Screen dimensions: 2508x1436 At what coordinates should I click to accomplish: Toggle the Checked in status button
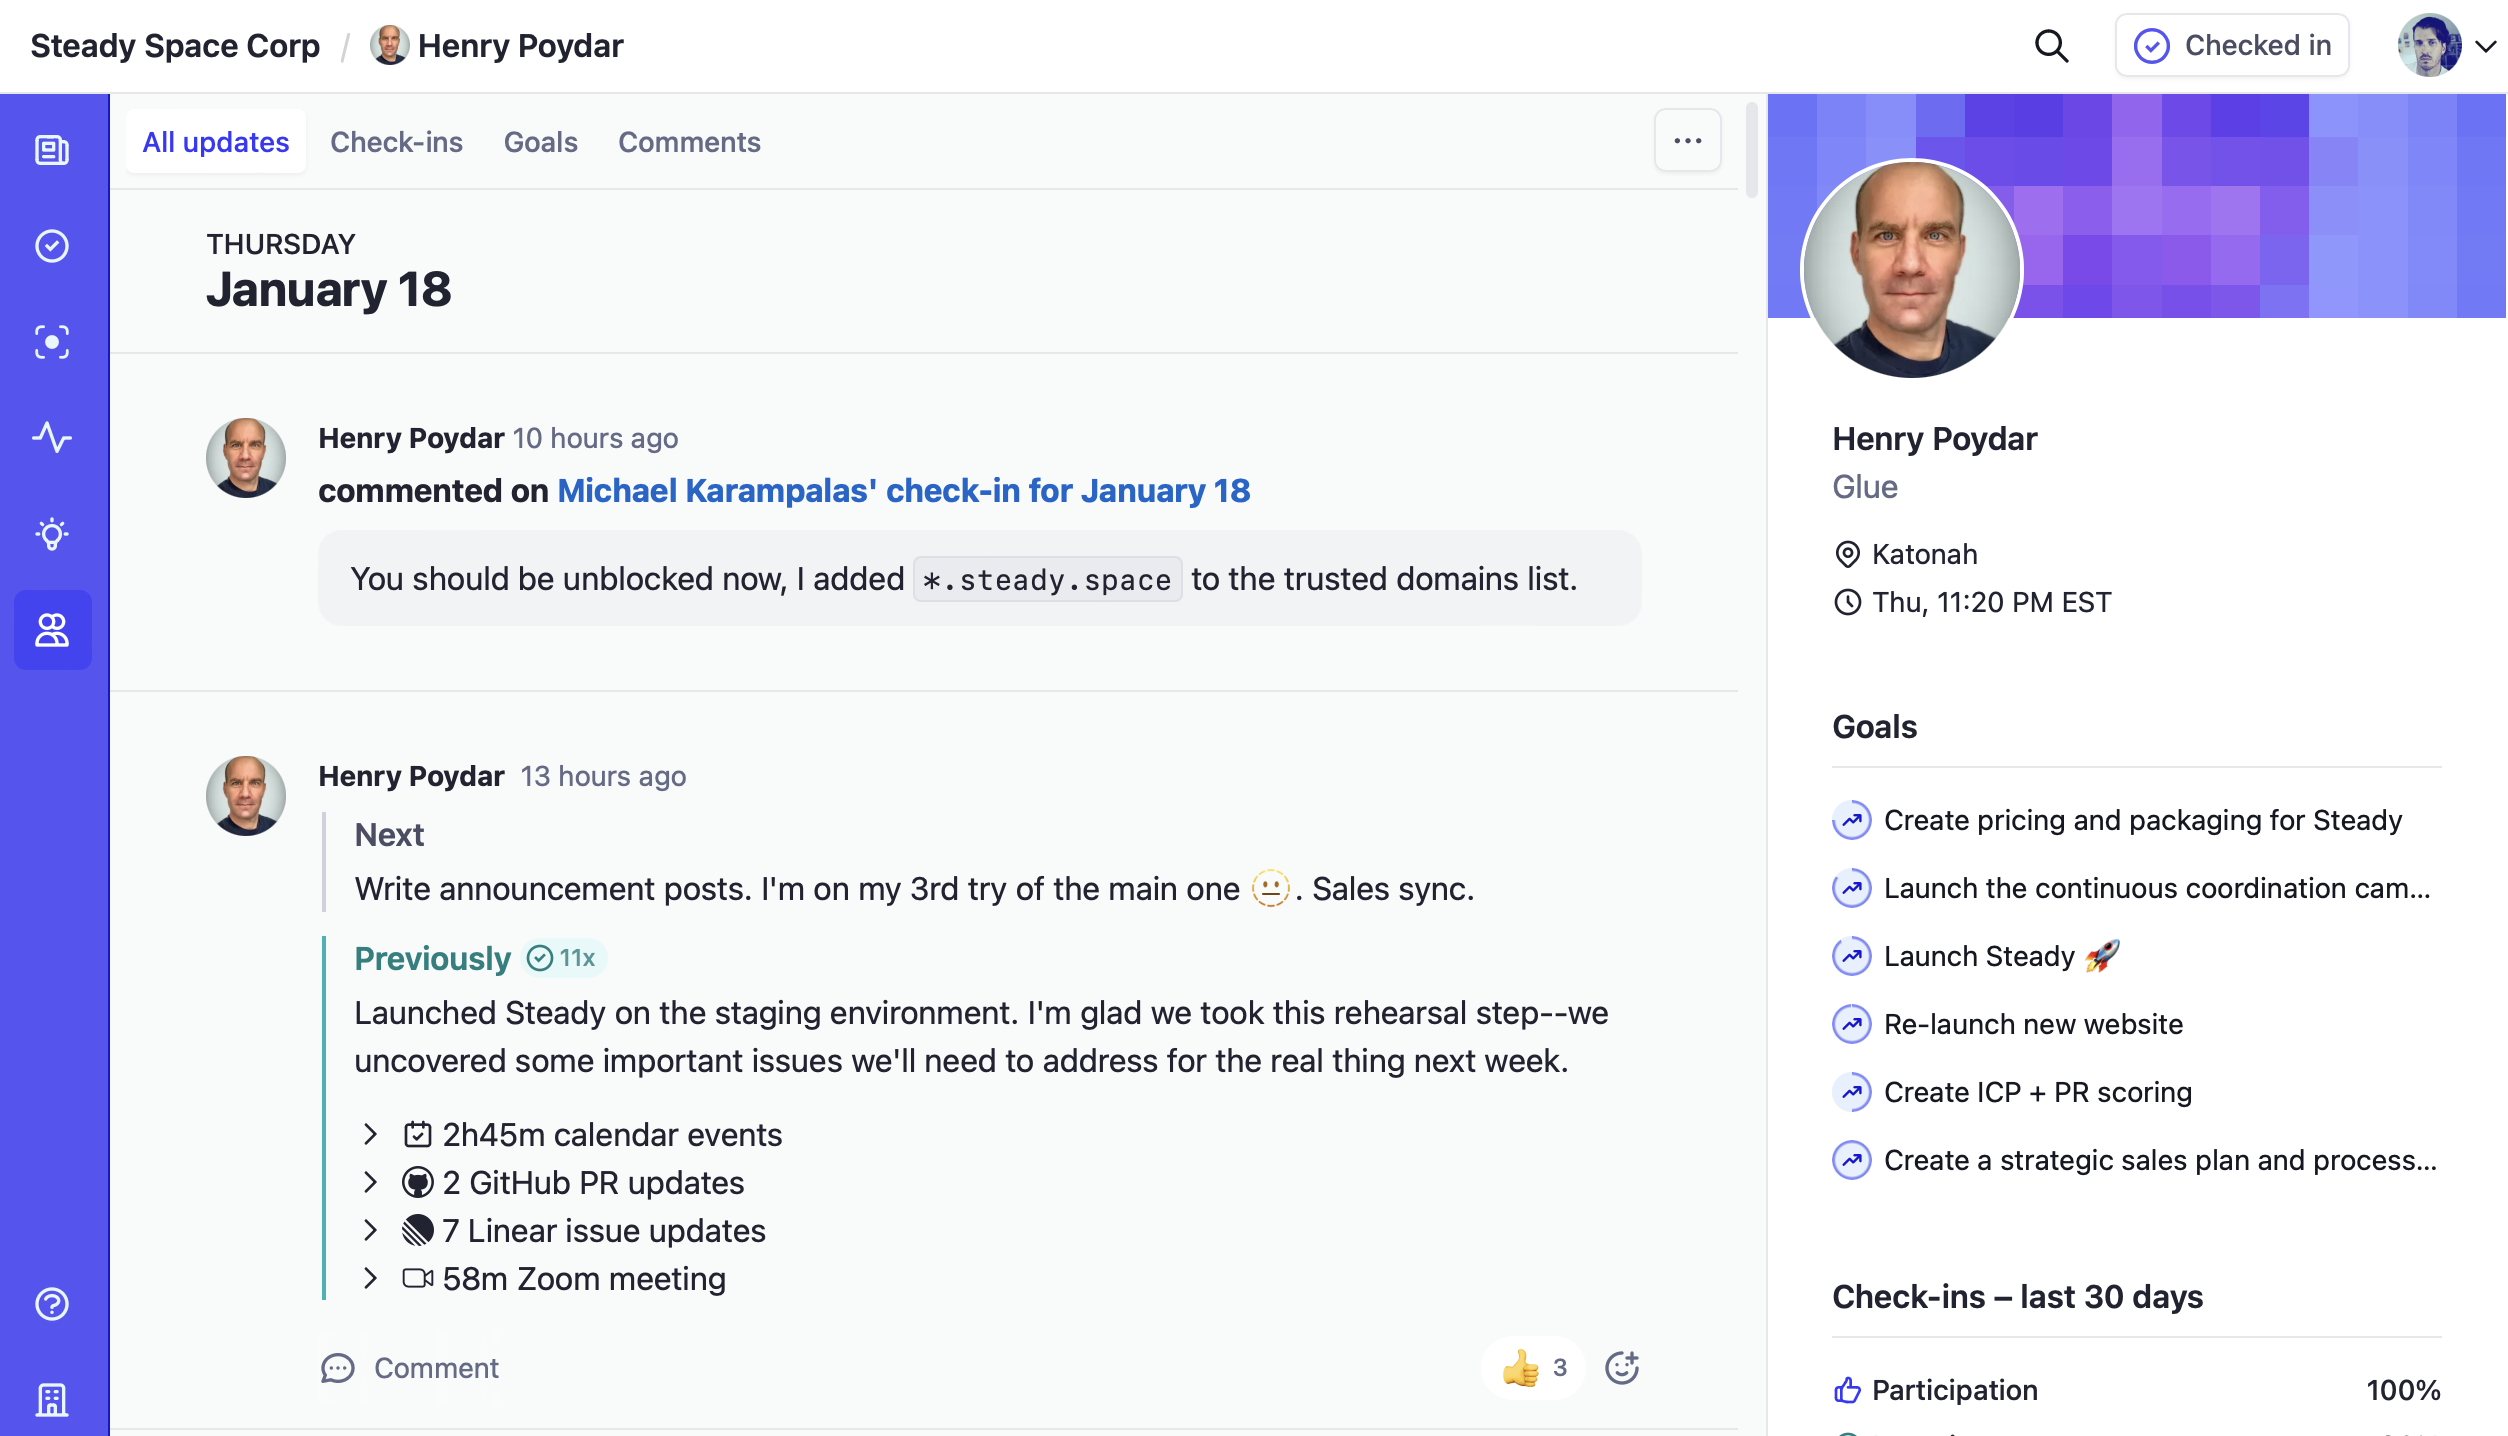(x=2232, y=45)
